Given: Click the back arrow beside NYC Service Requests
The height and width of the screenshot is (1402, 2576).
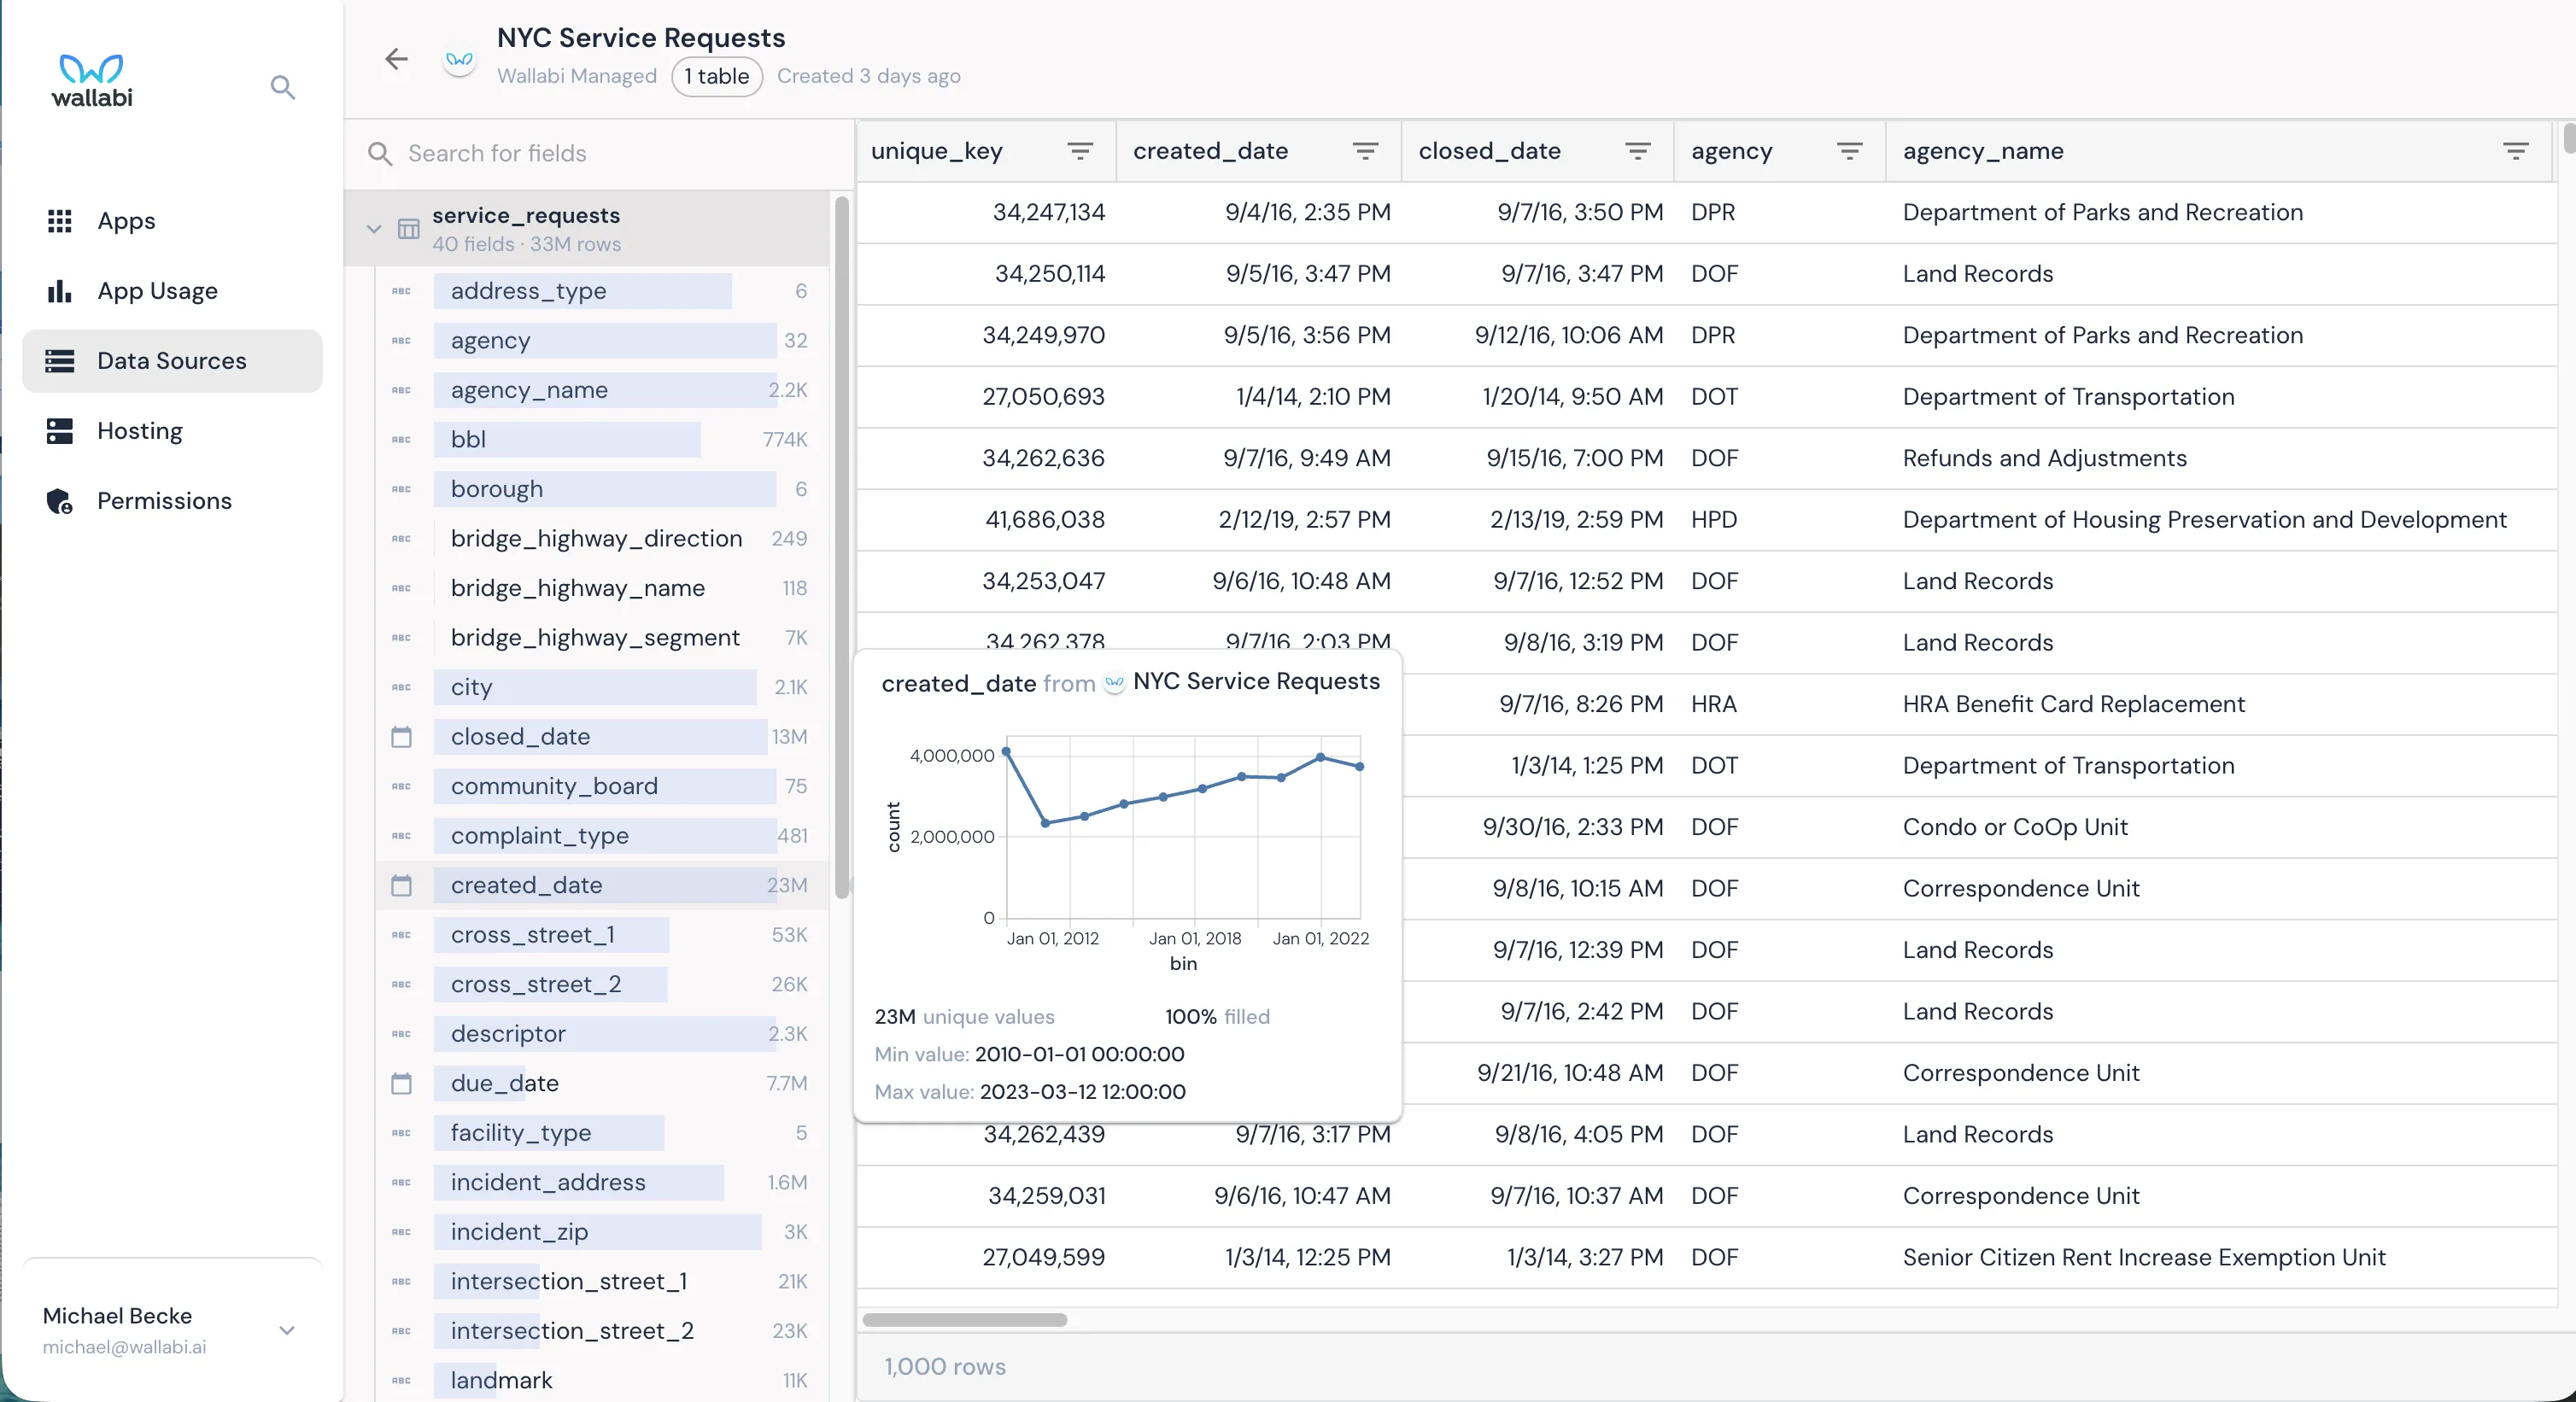Looking at the screenshot, I should (396, 59).
